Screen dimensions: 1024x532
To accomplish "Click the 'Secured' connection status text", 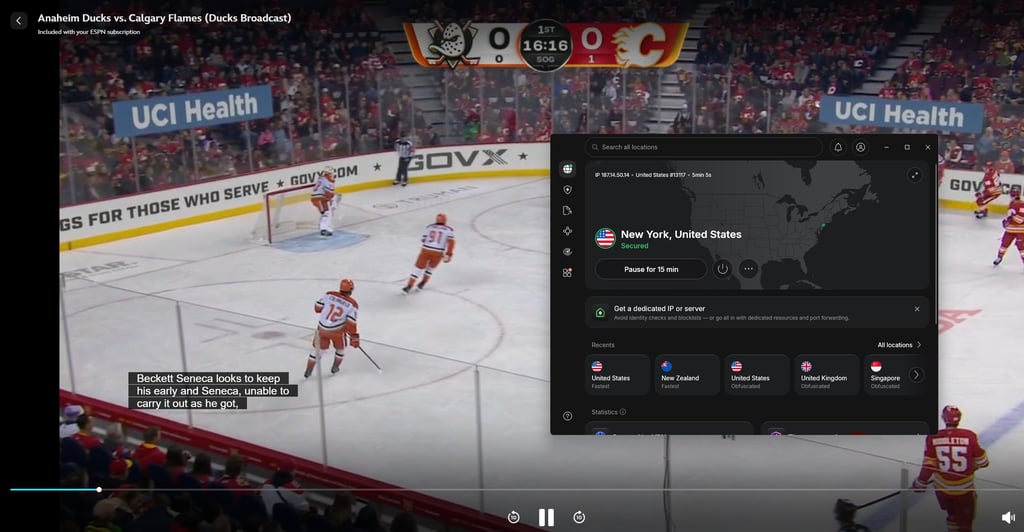I will (634, 246).
